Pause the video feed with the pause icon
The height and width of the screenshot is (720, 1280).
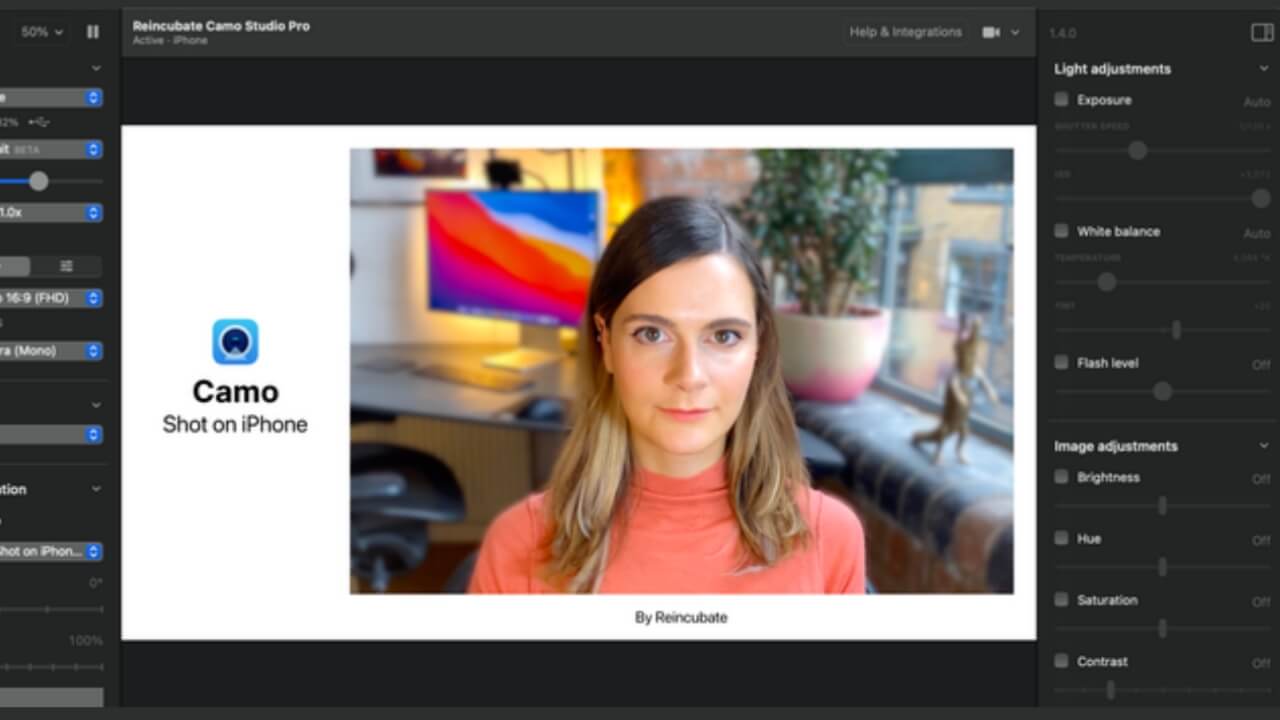93,32
